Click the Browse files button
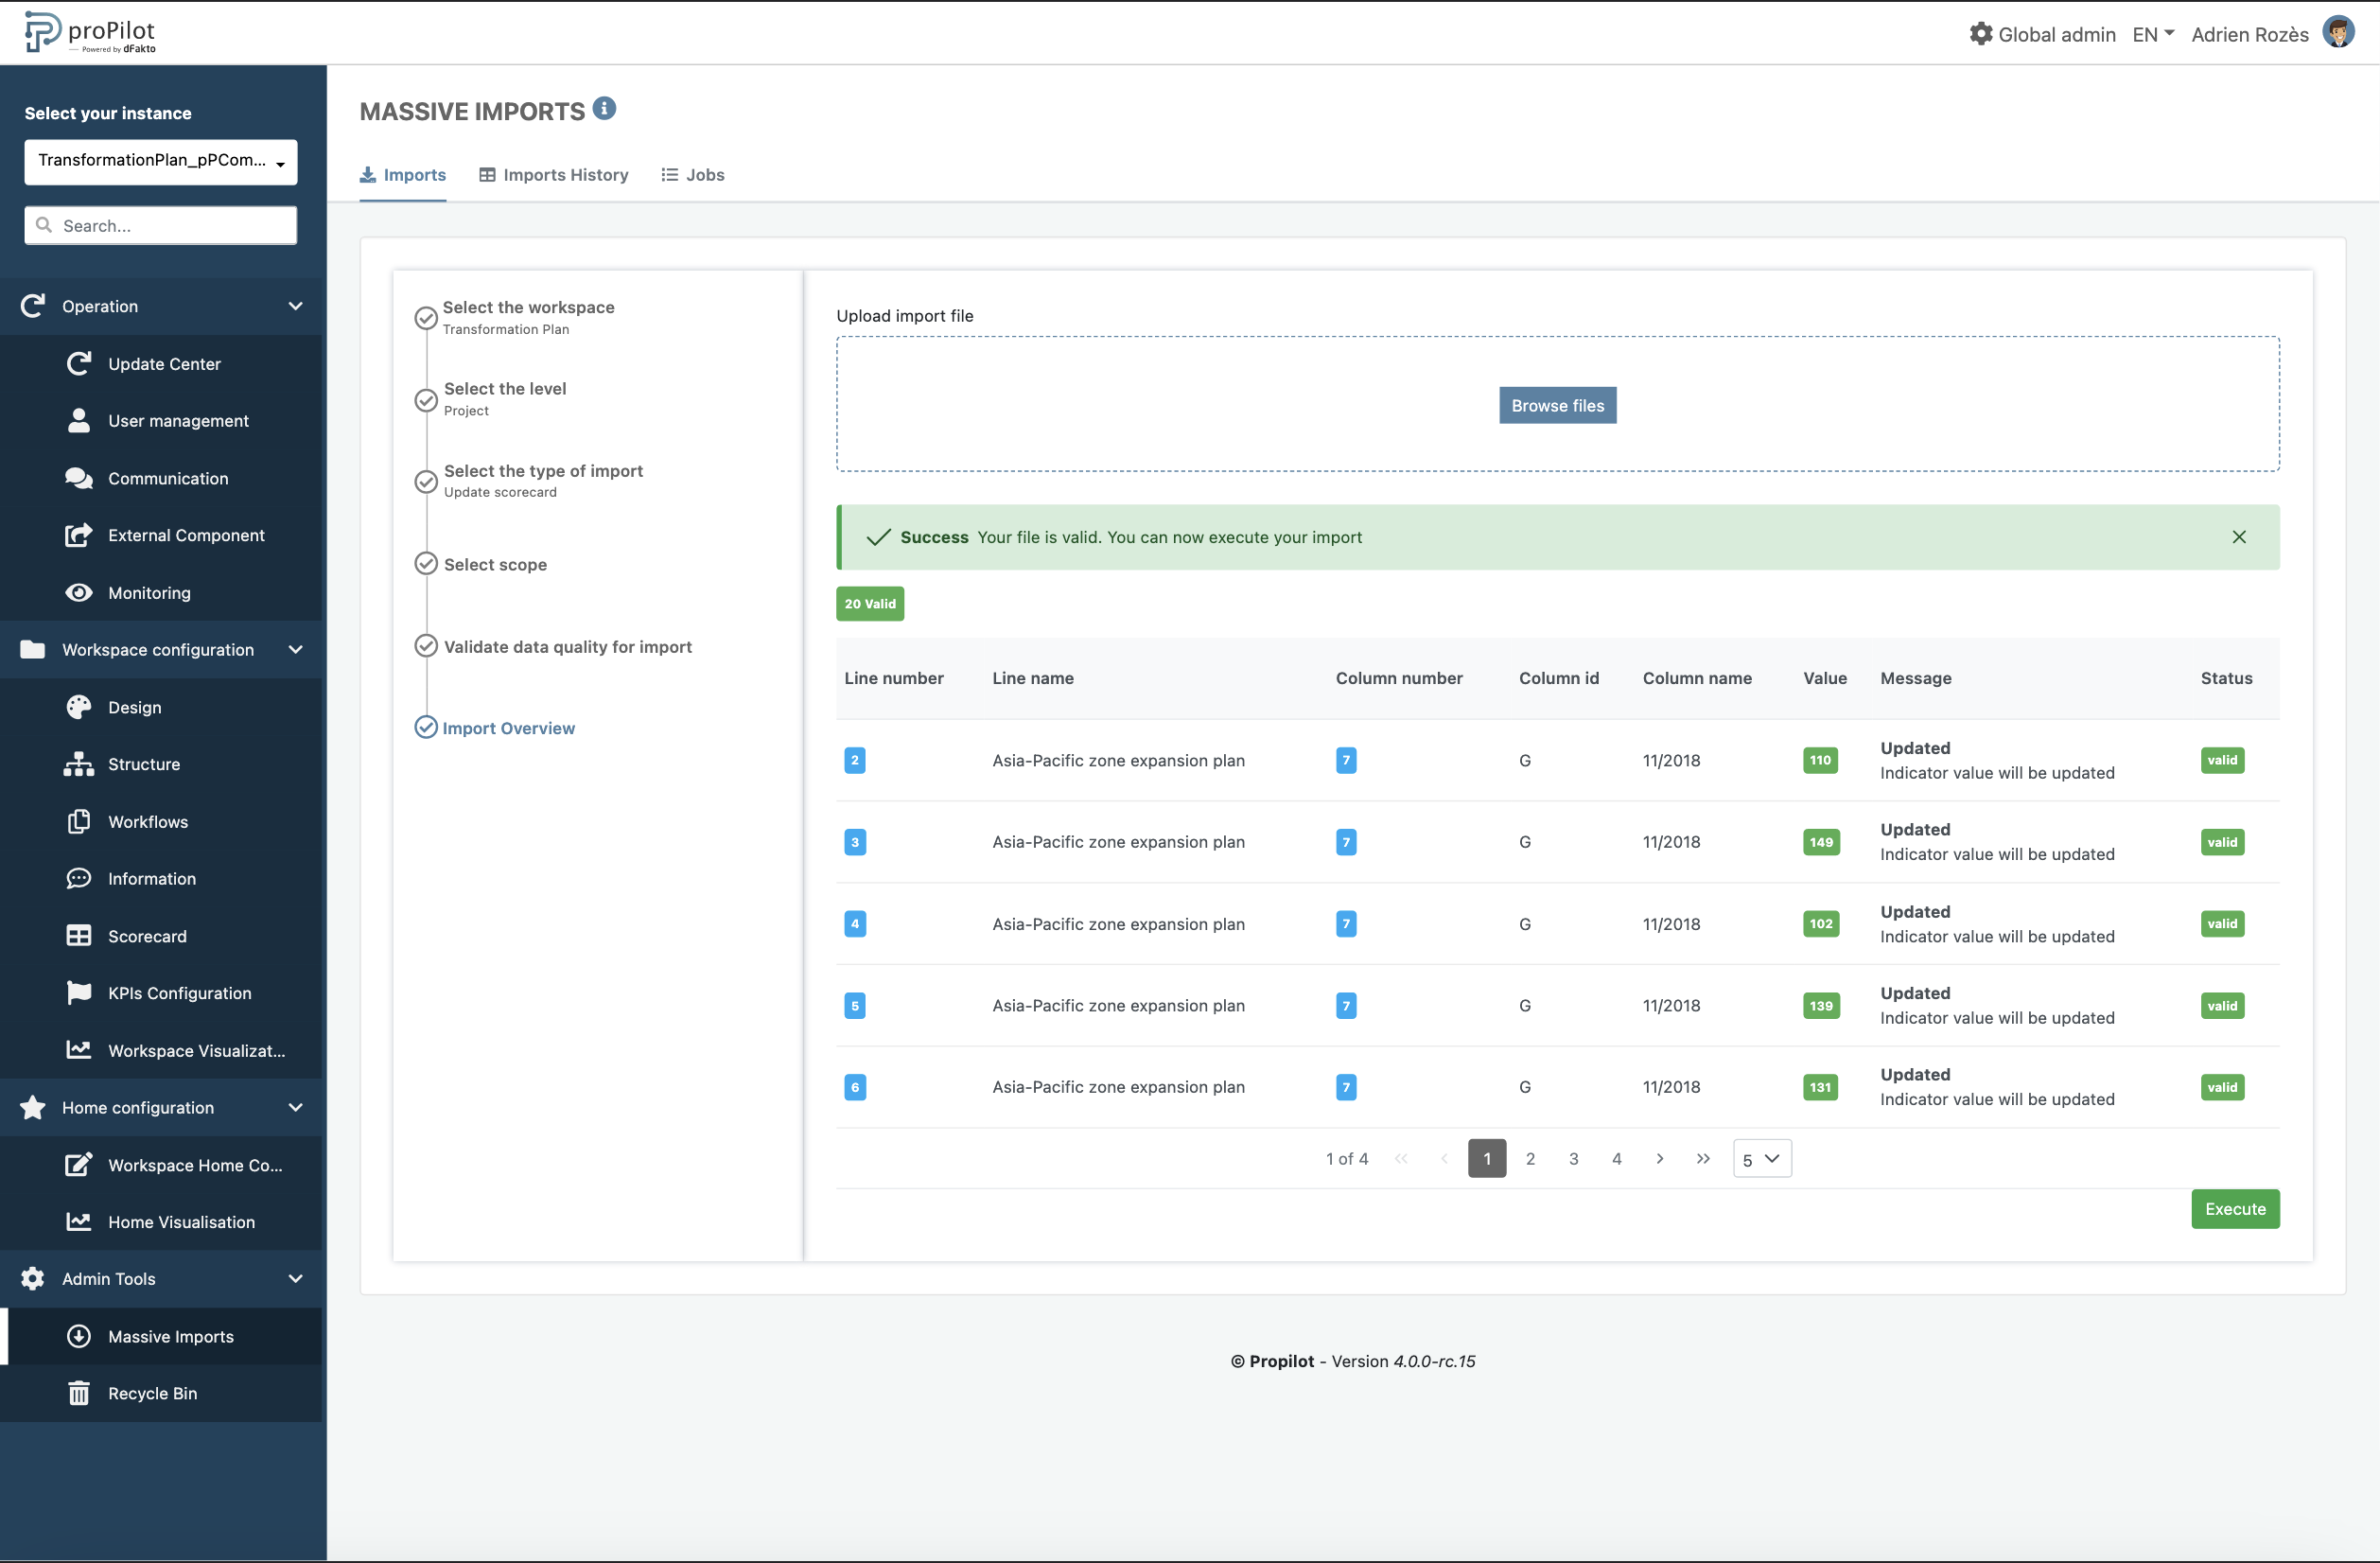The width and height of the screenshot is (2380, 1563). [x=1557, y=405]
